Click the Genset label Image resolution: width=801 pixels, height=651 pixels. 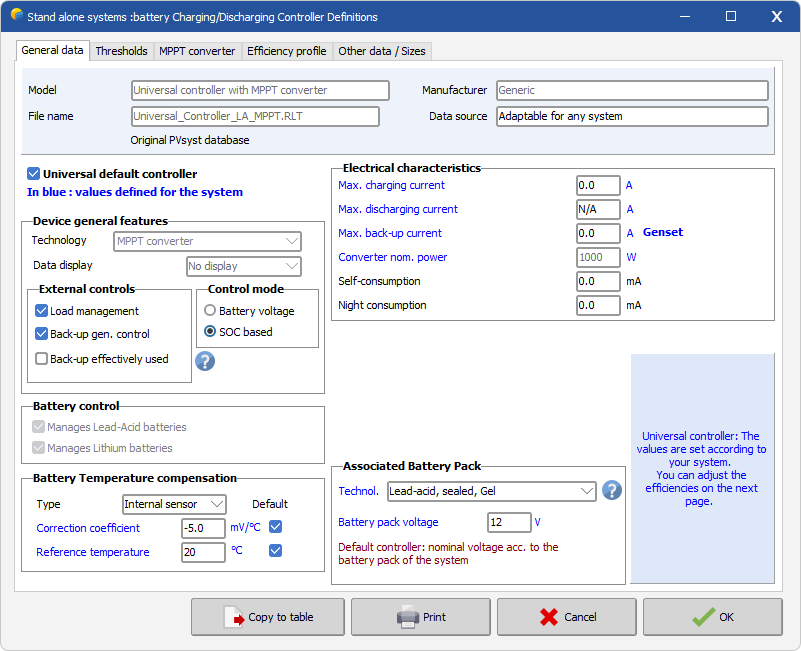[663, 232]
